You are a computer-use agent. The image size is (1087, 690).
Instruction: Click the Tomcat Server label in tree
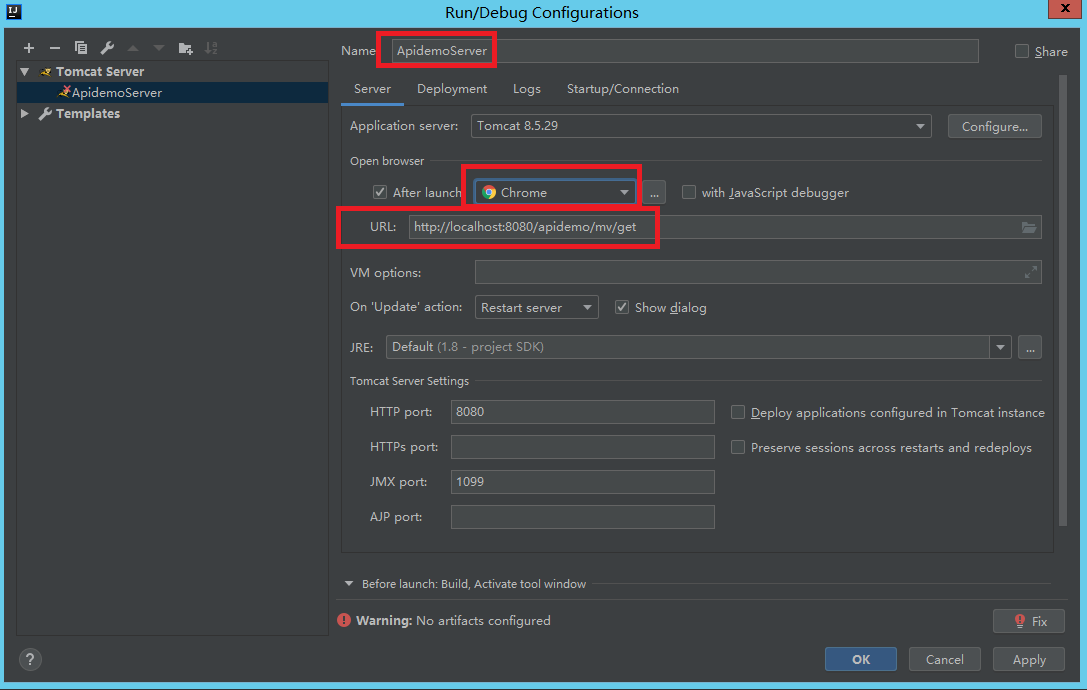(x=100, y=71)
